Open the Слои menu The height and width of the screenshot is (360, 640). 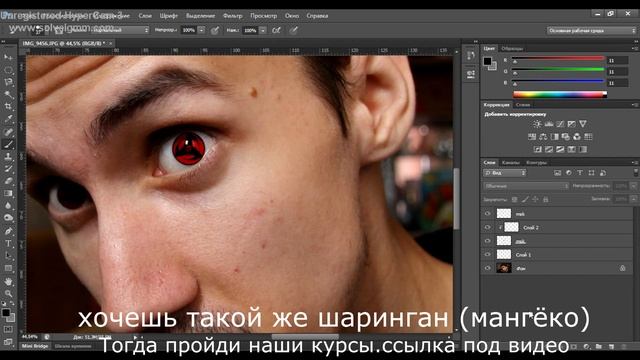point(145,16)
